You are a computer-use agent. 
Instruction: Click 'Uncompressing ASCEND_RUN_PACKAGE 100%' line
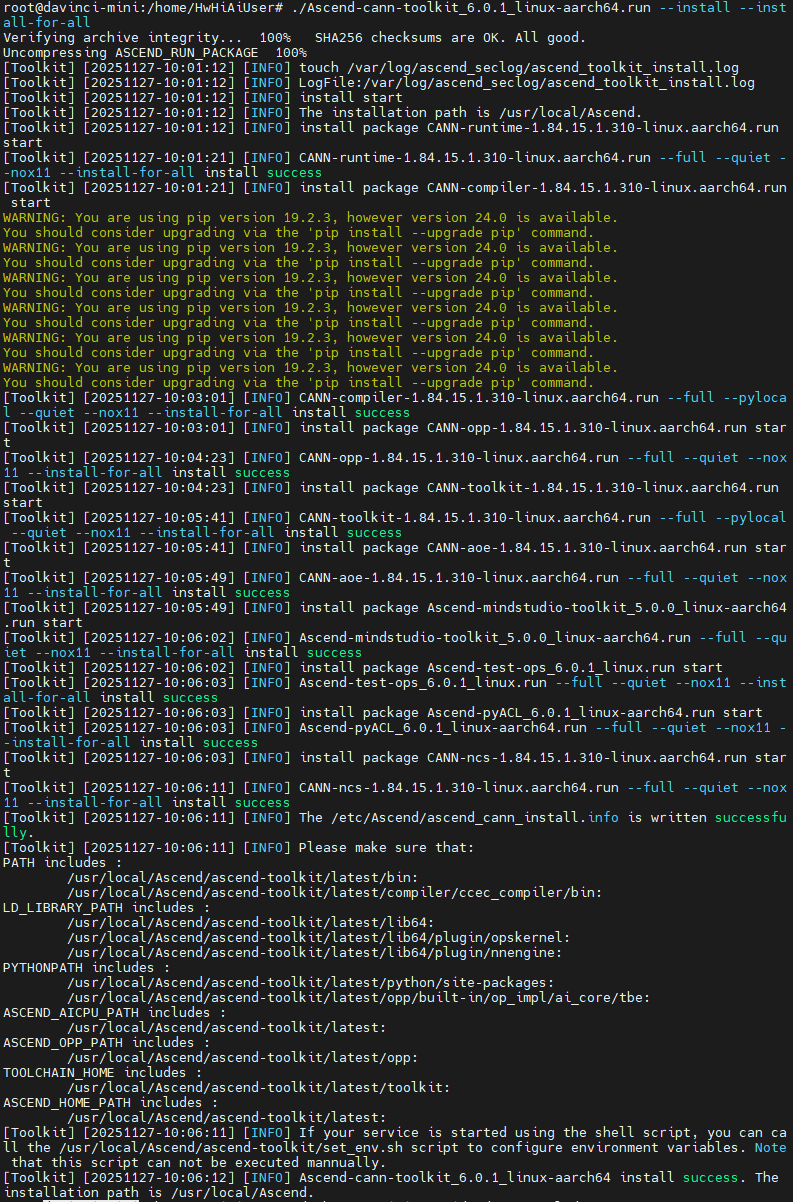click(x=155, y=53)
